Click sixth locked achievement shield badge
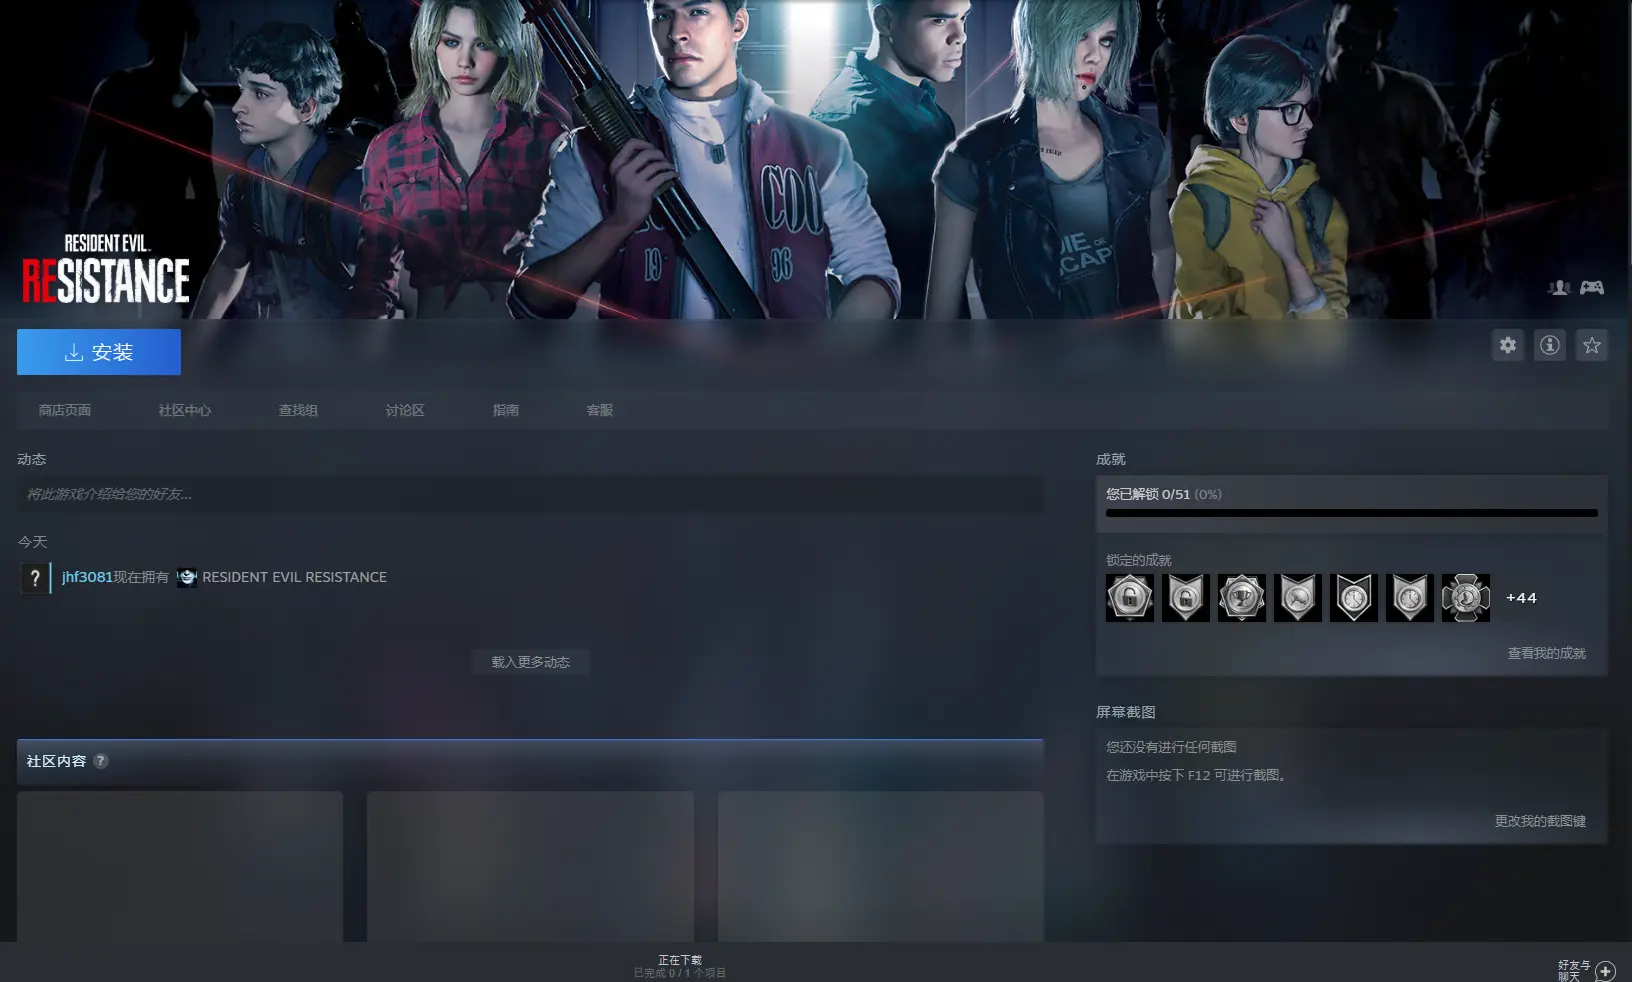 click(x=1410, y=598)
